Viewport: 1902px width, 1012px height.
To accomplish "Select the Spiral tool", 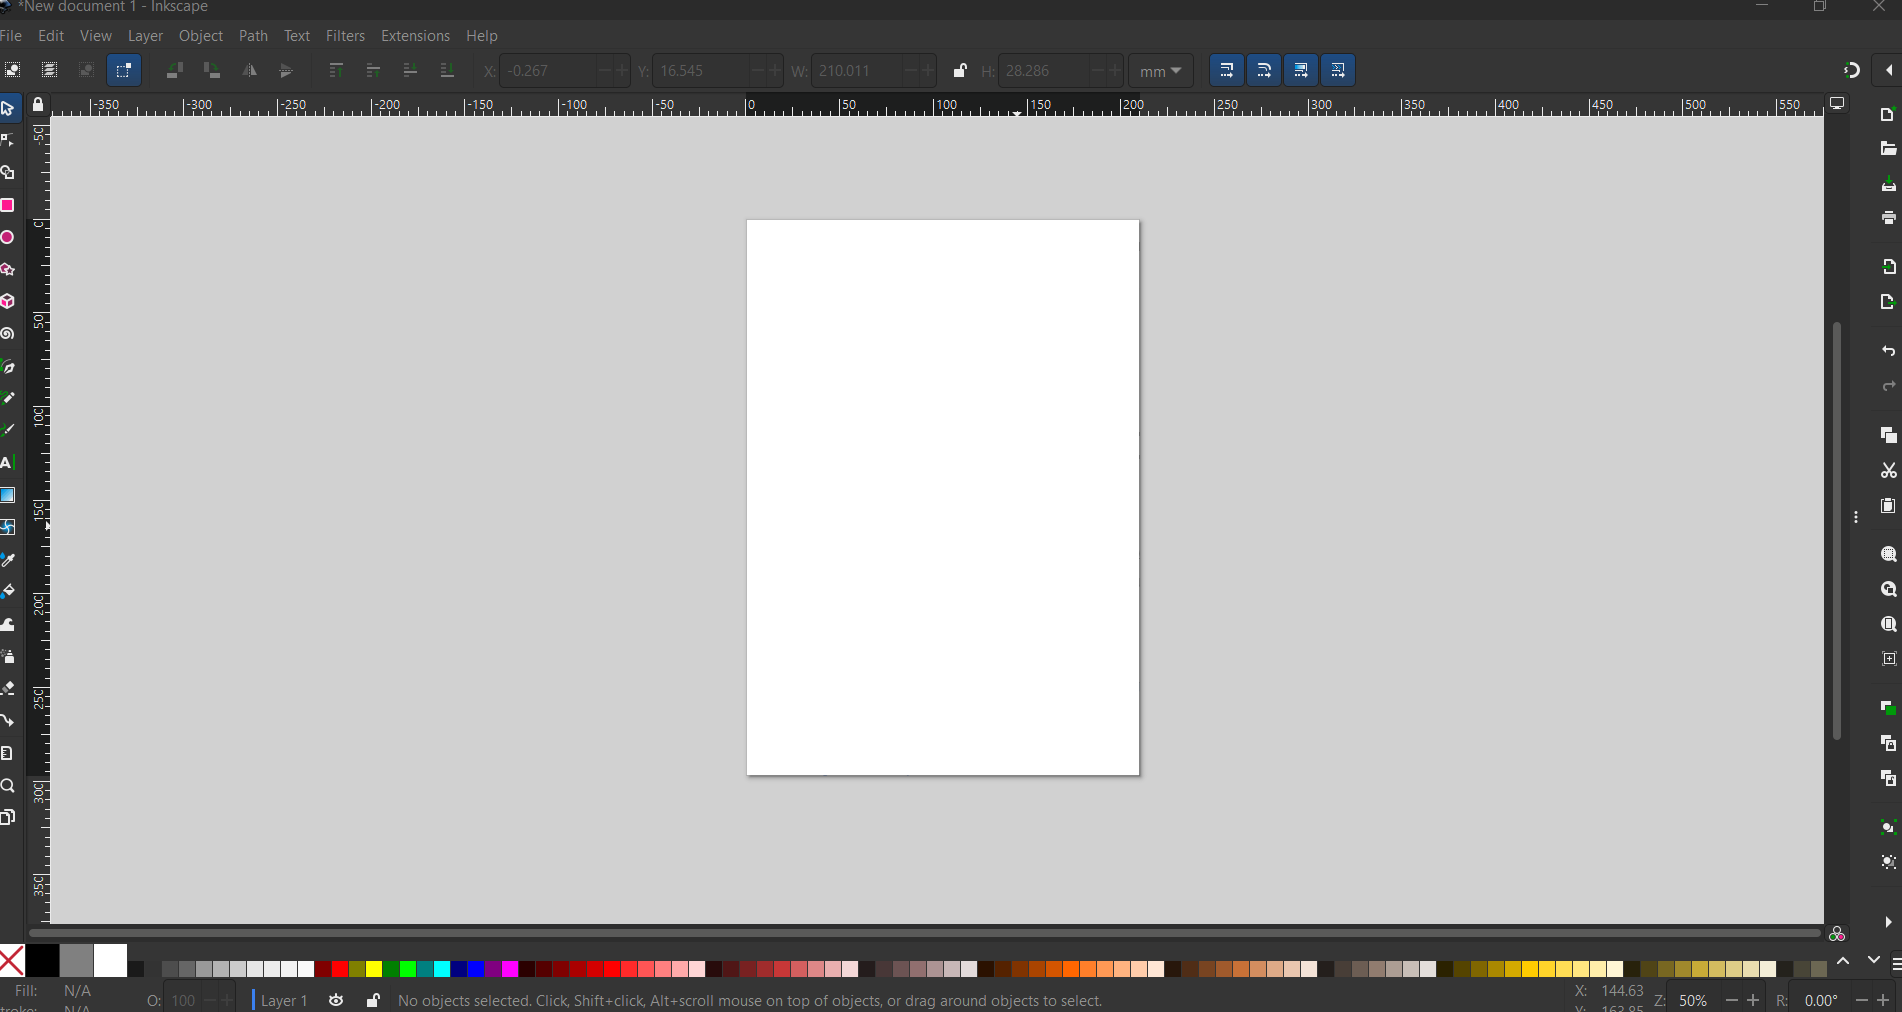I will [x=8, y=334].
